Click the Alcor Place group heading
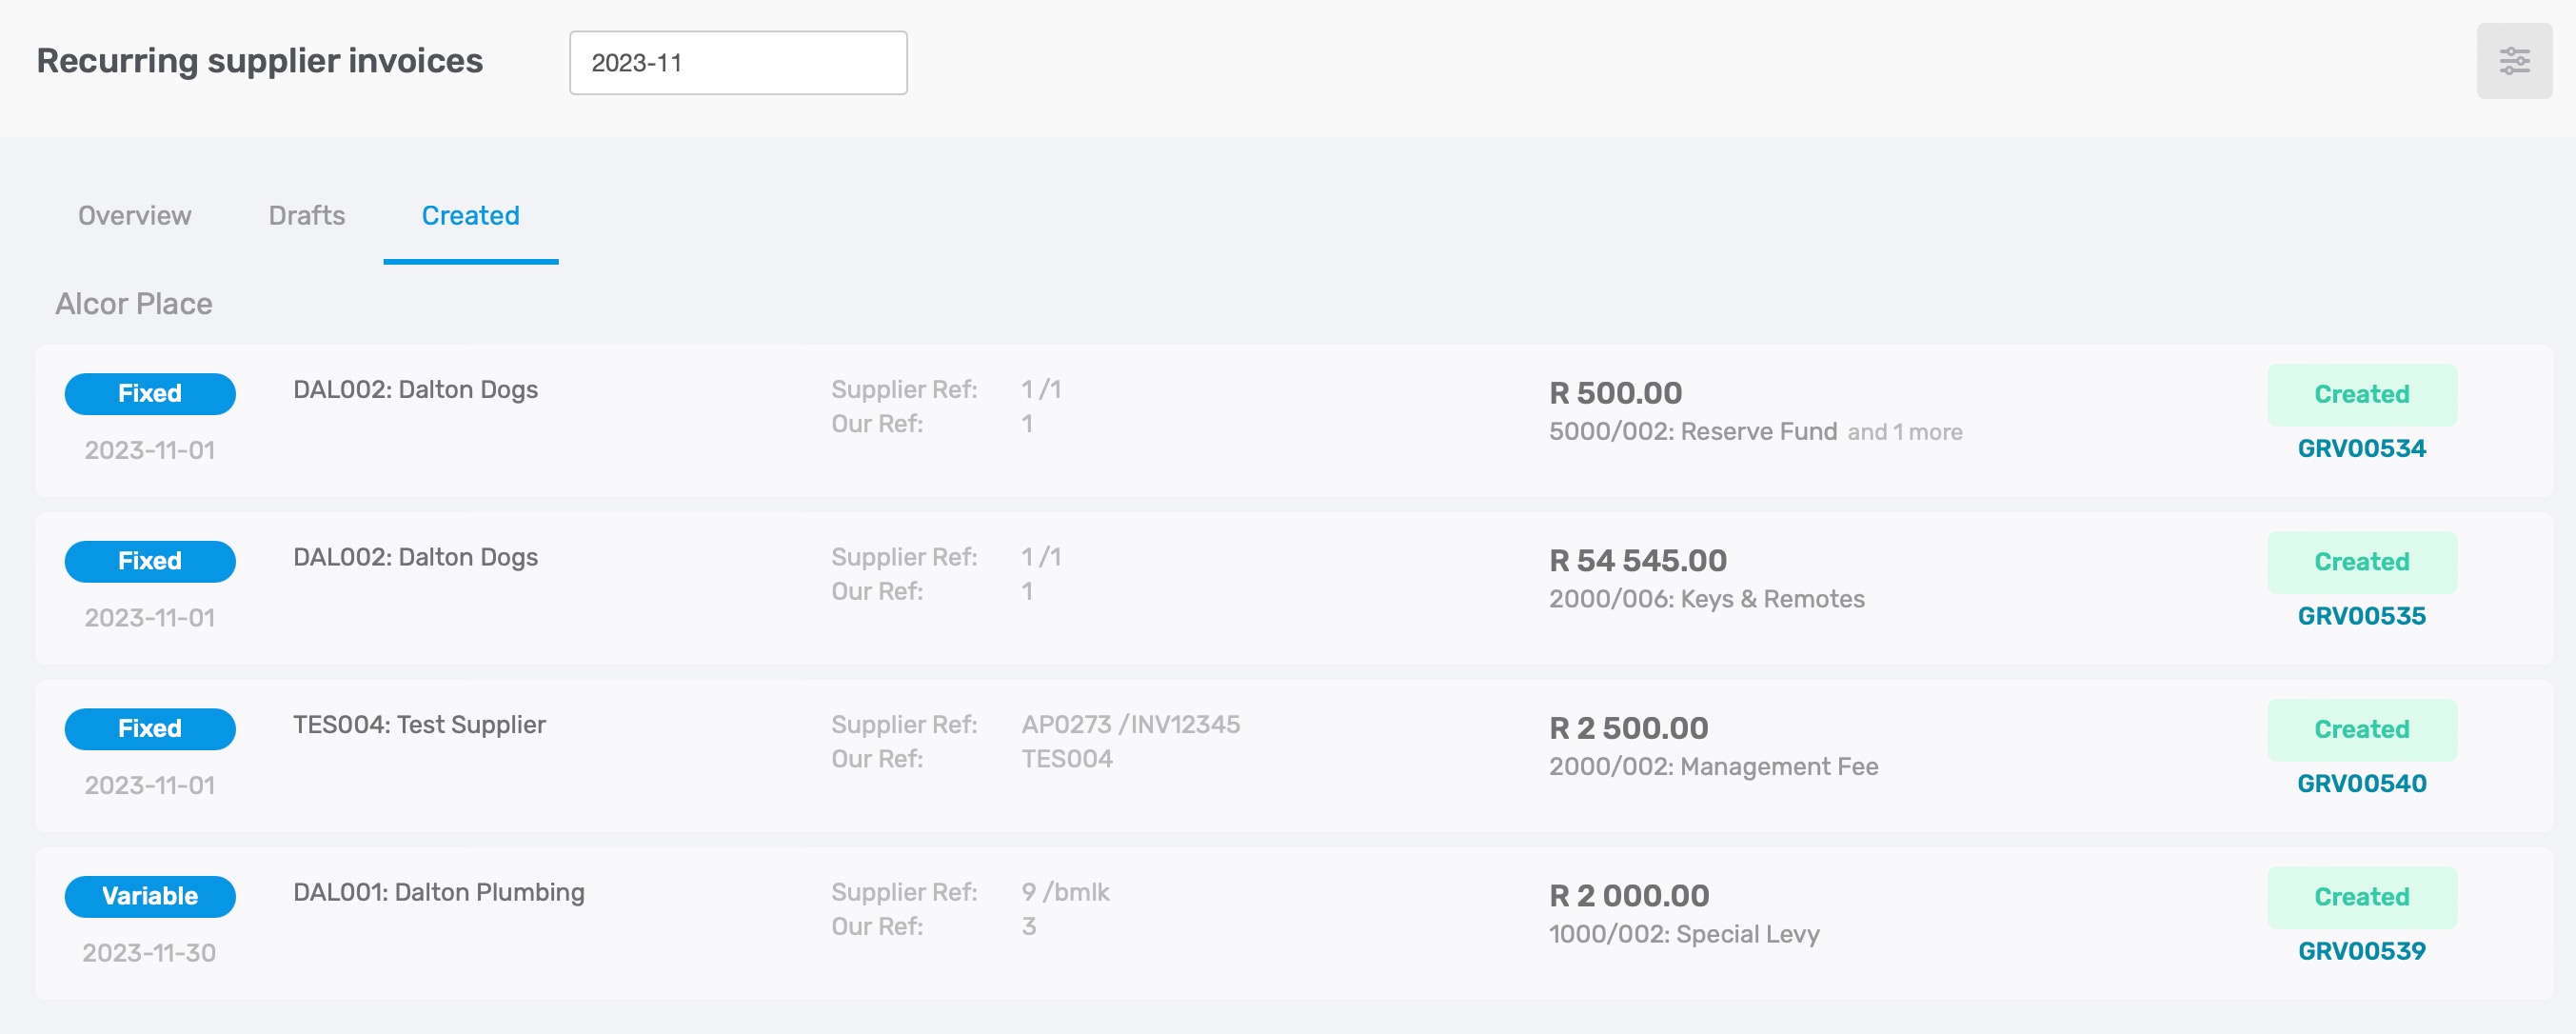This screenshot has width=2576, height=1034. [134, 304]
